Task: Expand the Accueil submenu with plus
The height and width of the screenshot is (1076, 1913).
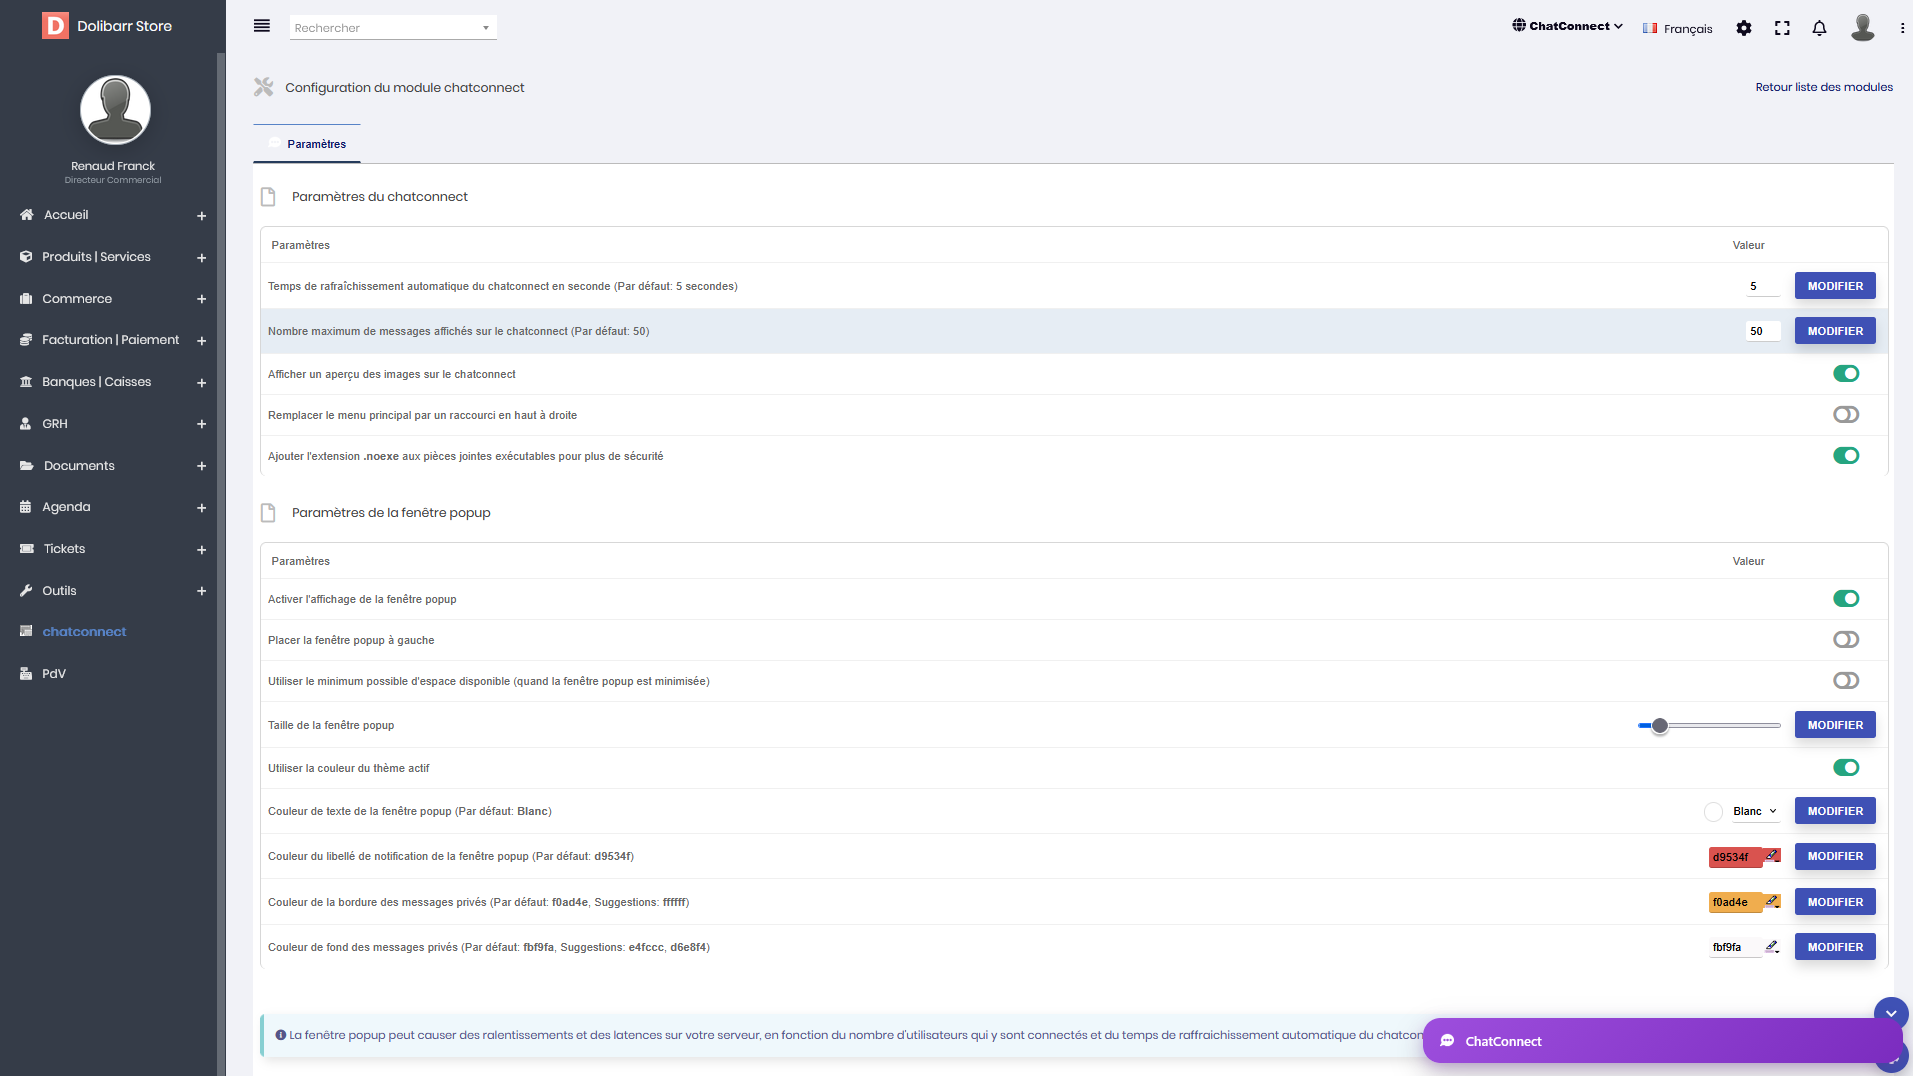Action: 201,216
